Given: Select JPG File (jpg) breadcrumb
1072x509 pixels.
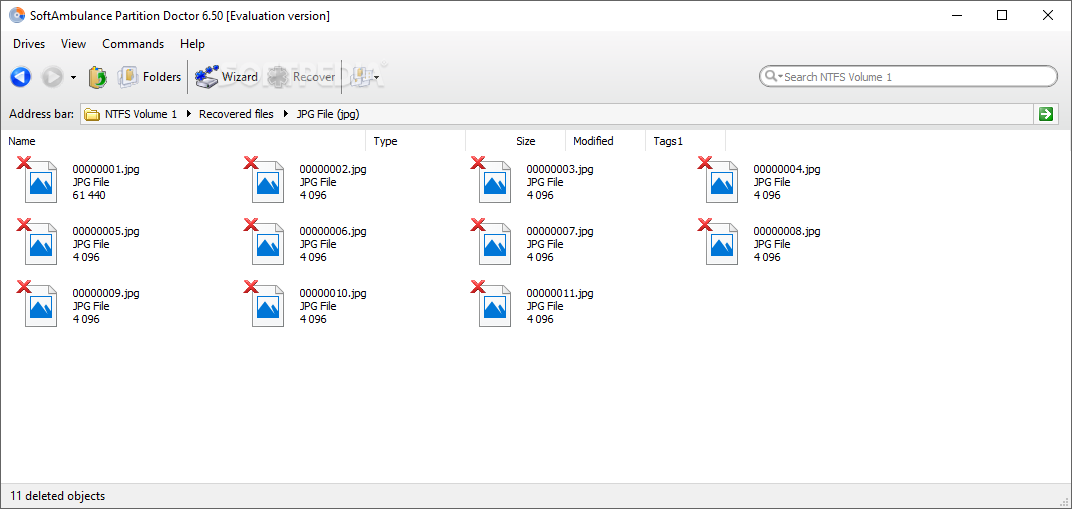Looking at the screenshot, I should [x=328, y=114].
